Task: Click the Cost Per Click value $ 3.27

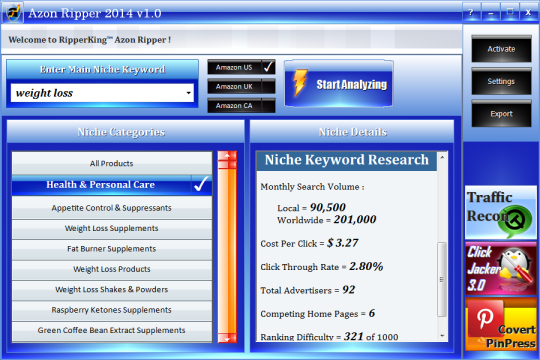Action: pyautogui.click(x=342, y=243)
